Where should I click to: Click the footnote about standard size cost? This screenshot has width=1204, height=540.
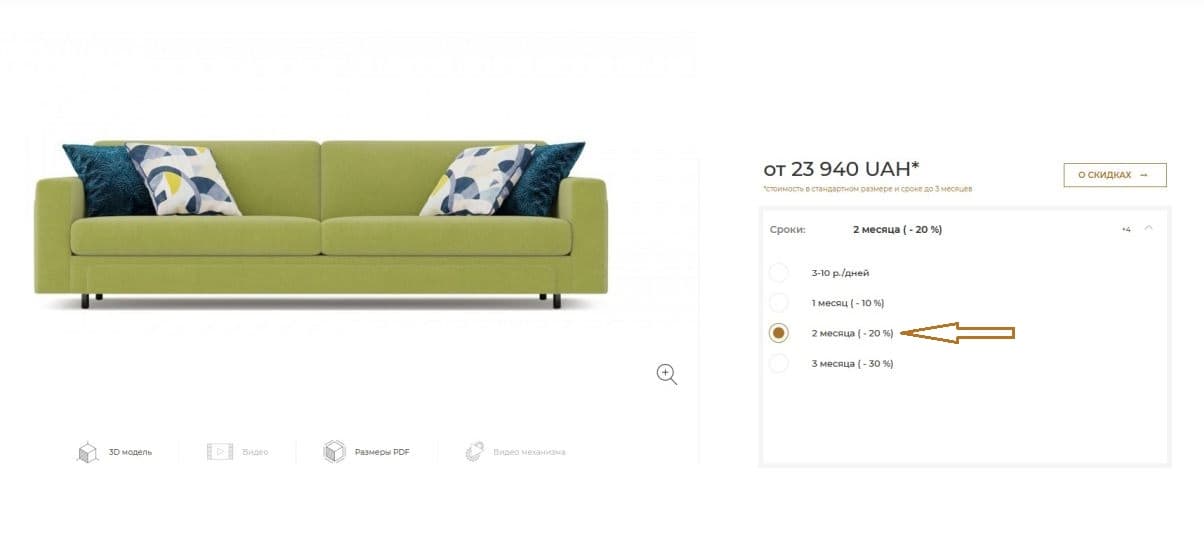click(867, 188)
